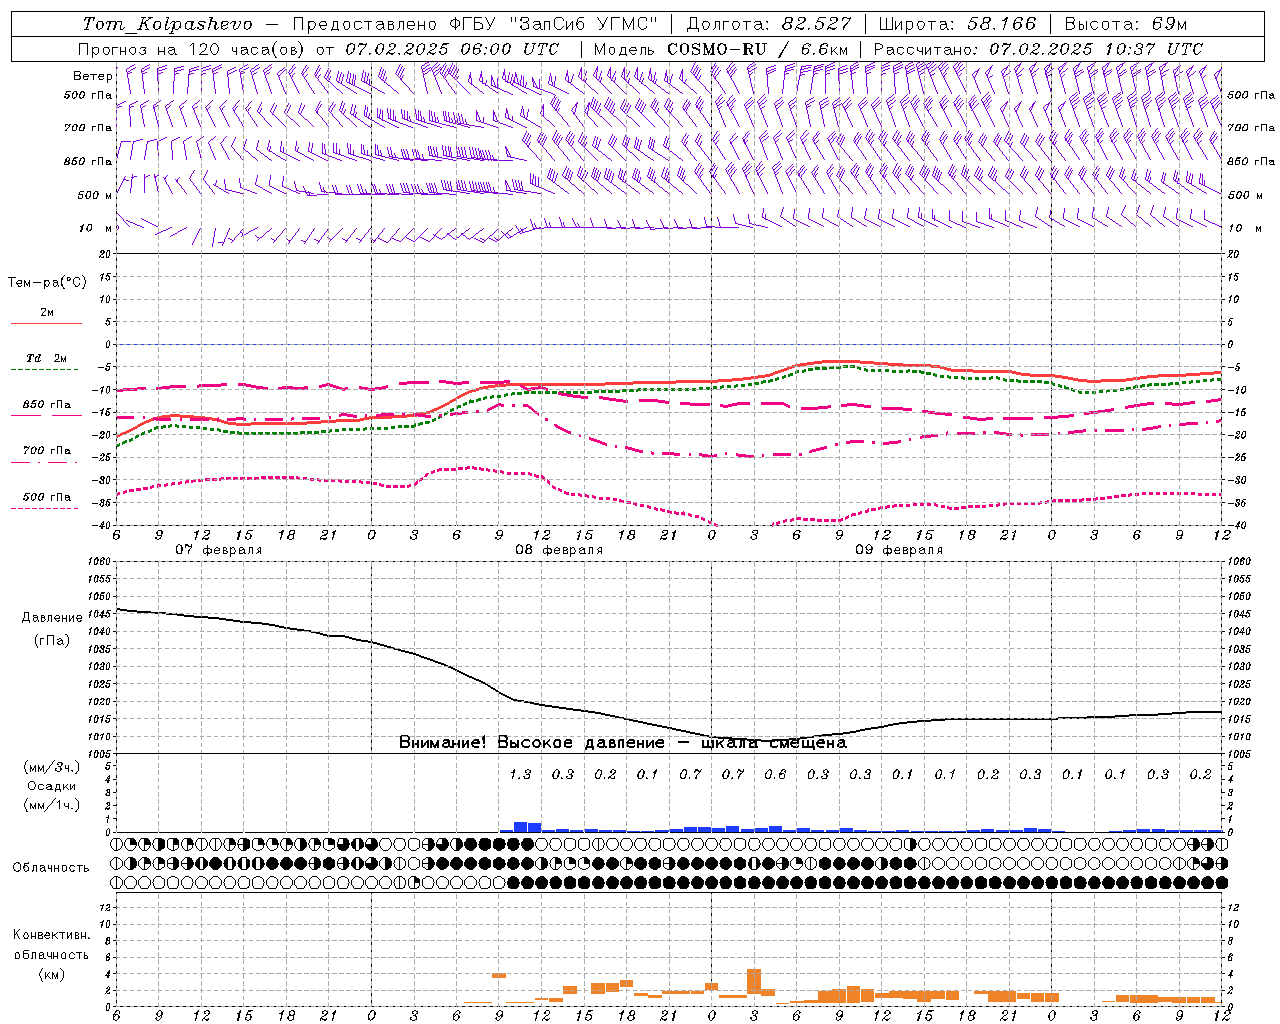Click the 09 февраля date label
The width and height of the screenshot is (1280, 1024).
coord(899,550)
